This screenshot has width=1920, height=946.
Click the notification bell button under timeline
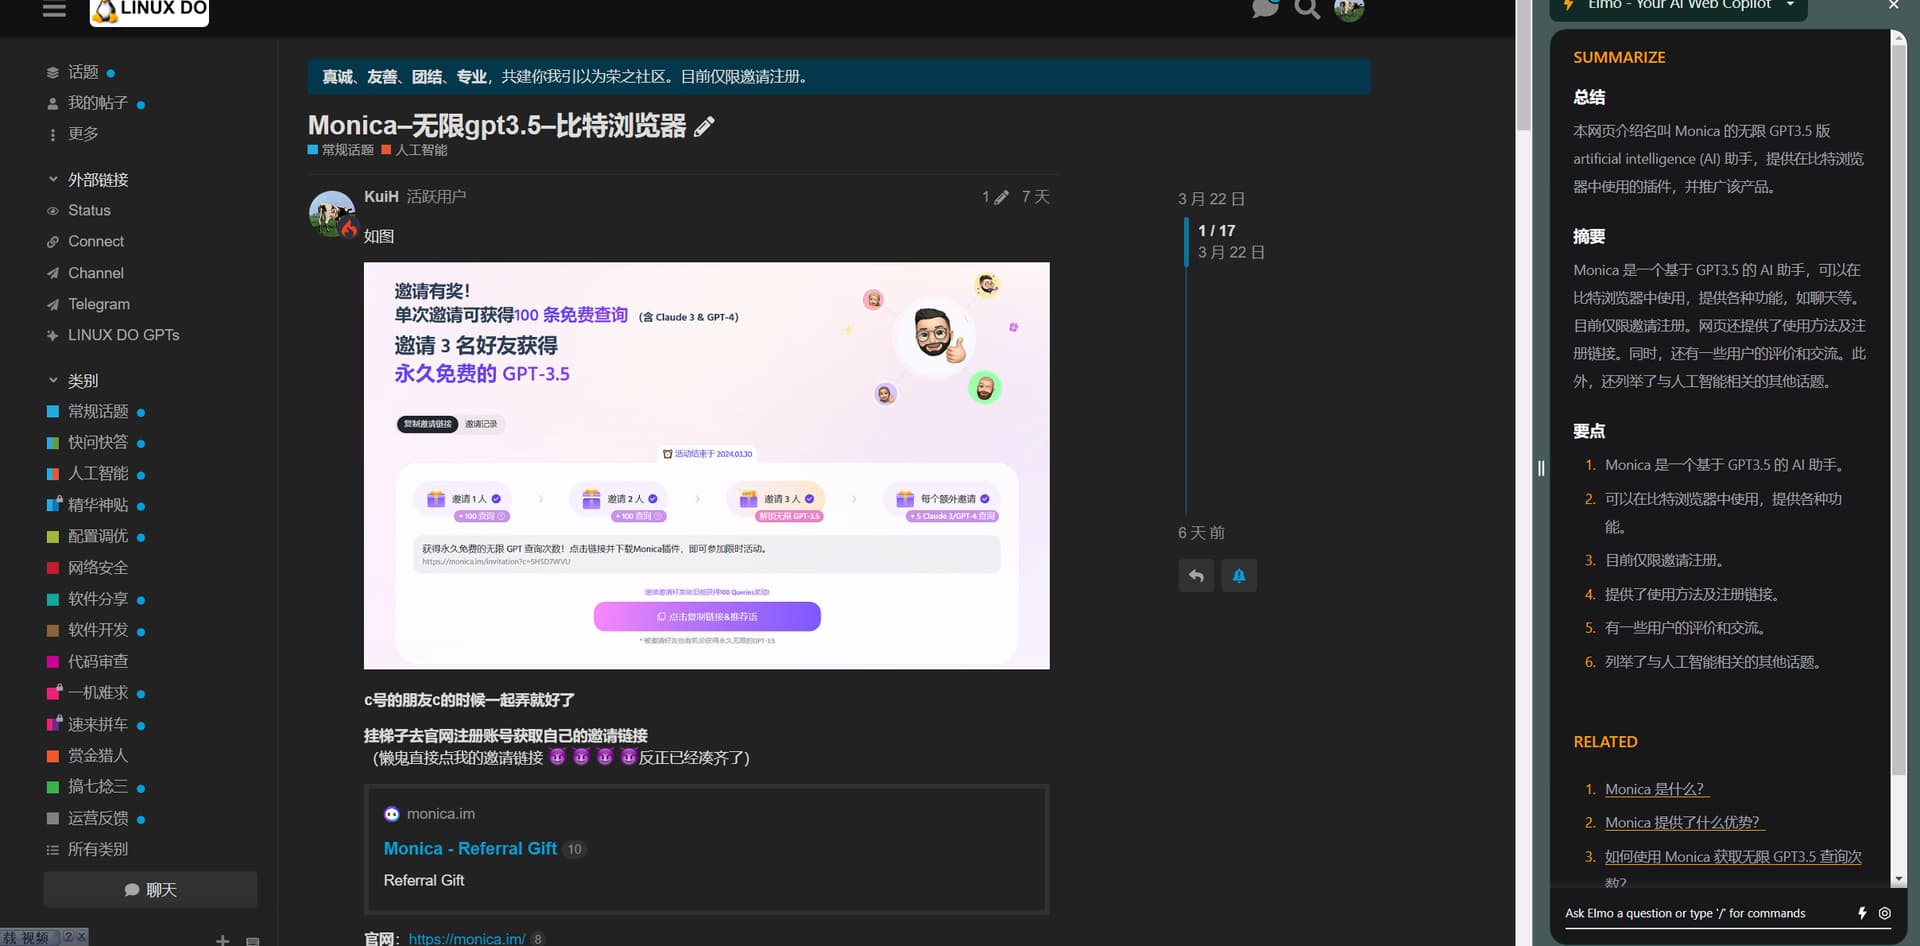pyautogui.click(x=1239, y=575)
